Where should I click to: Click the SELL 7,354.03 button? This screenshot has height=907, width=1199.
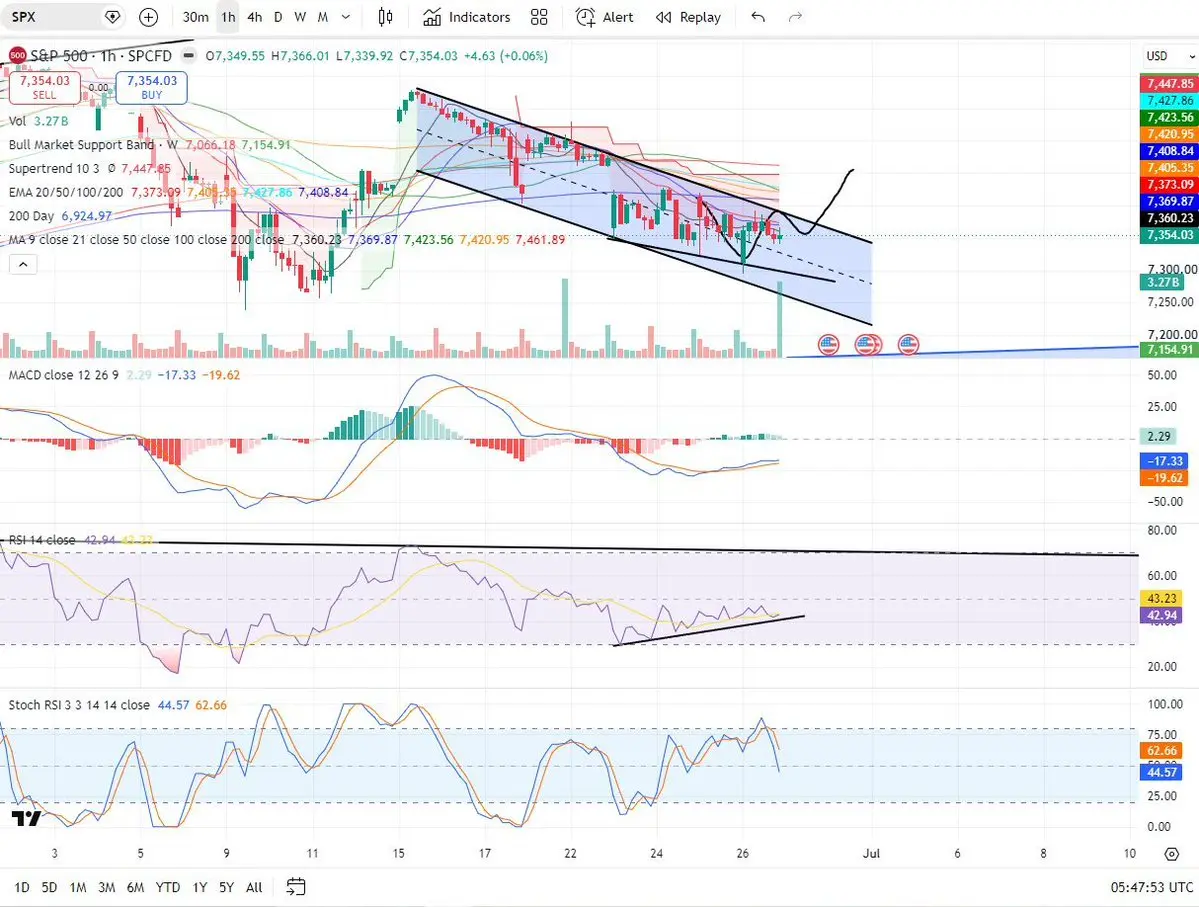click(44, 87)
